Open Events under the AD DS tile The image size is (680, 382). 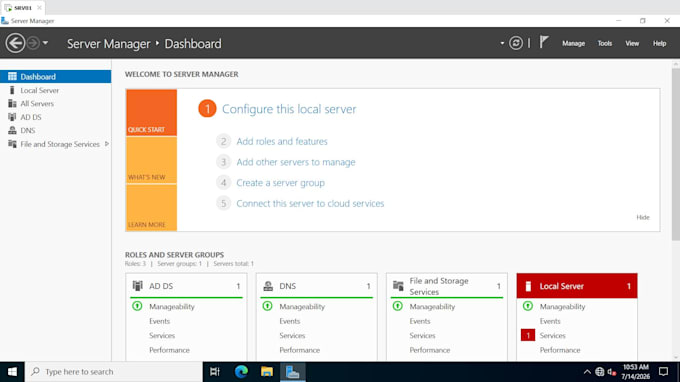[x=159, y=321]
